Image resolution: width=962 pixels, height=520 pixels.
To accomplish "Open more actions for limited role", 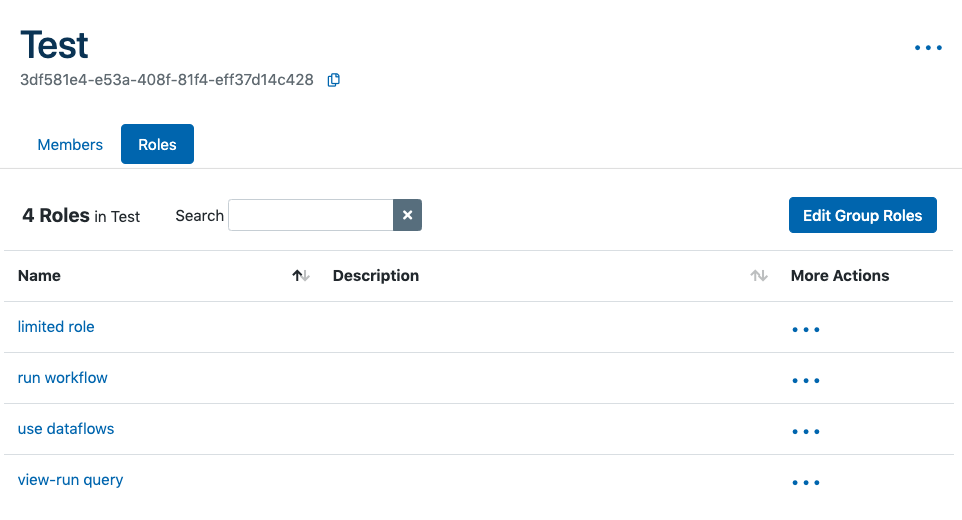I will (x=806, y=329).
